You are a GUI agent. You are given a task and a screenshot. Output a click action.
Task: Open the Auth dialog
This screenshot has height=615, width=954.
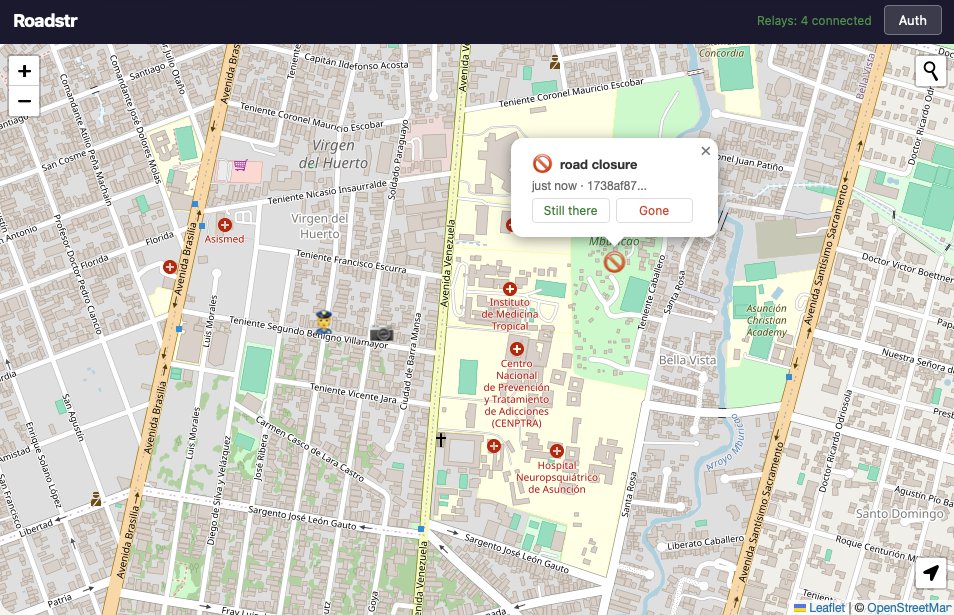(913, 20)
